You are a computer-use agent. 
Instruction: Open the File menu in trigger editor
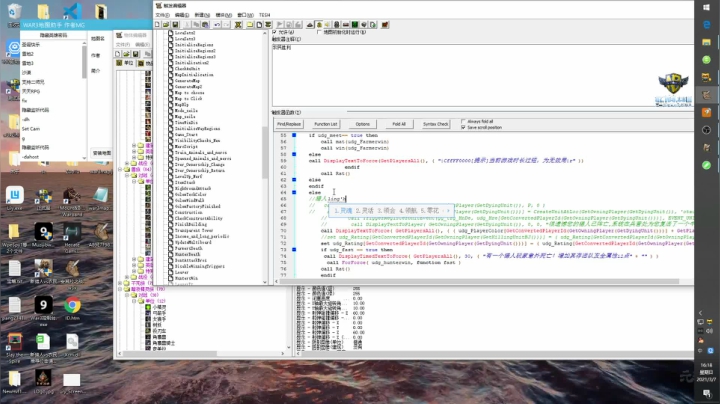click(x=162, y=16)
